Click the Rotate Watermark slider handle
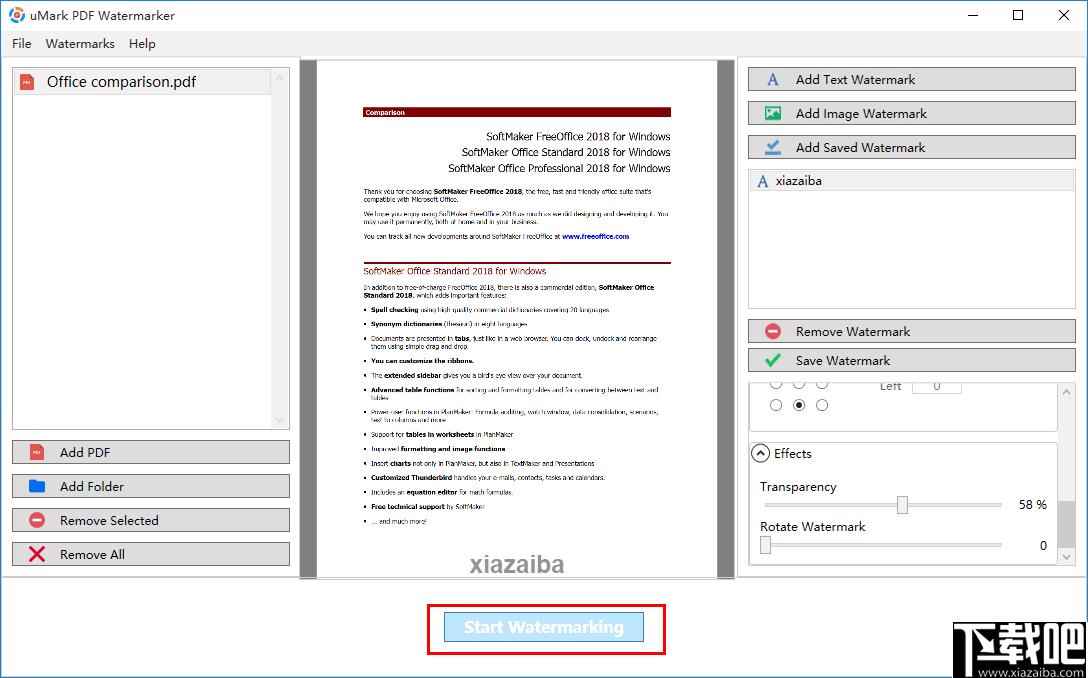Image resolution: width=1088 pixels, height=678 pixels. 765,545
